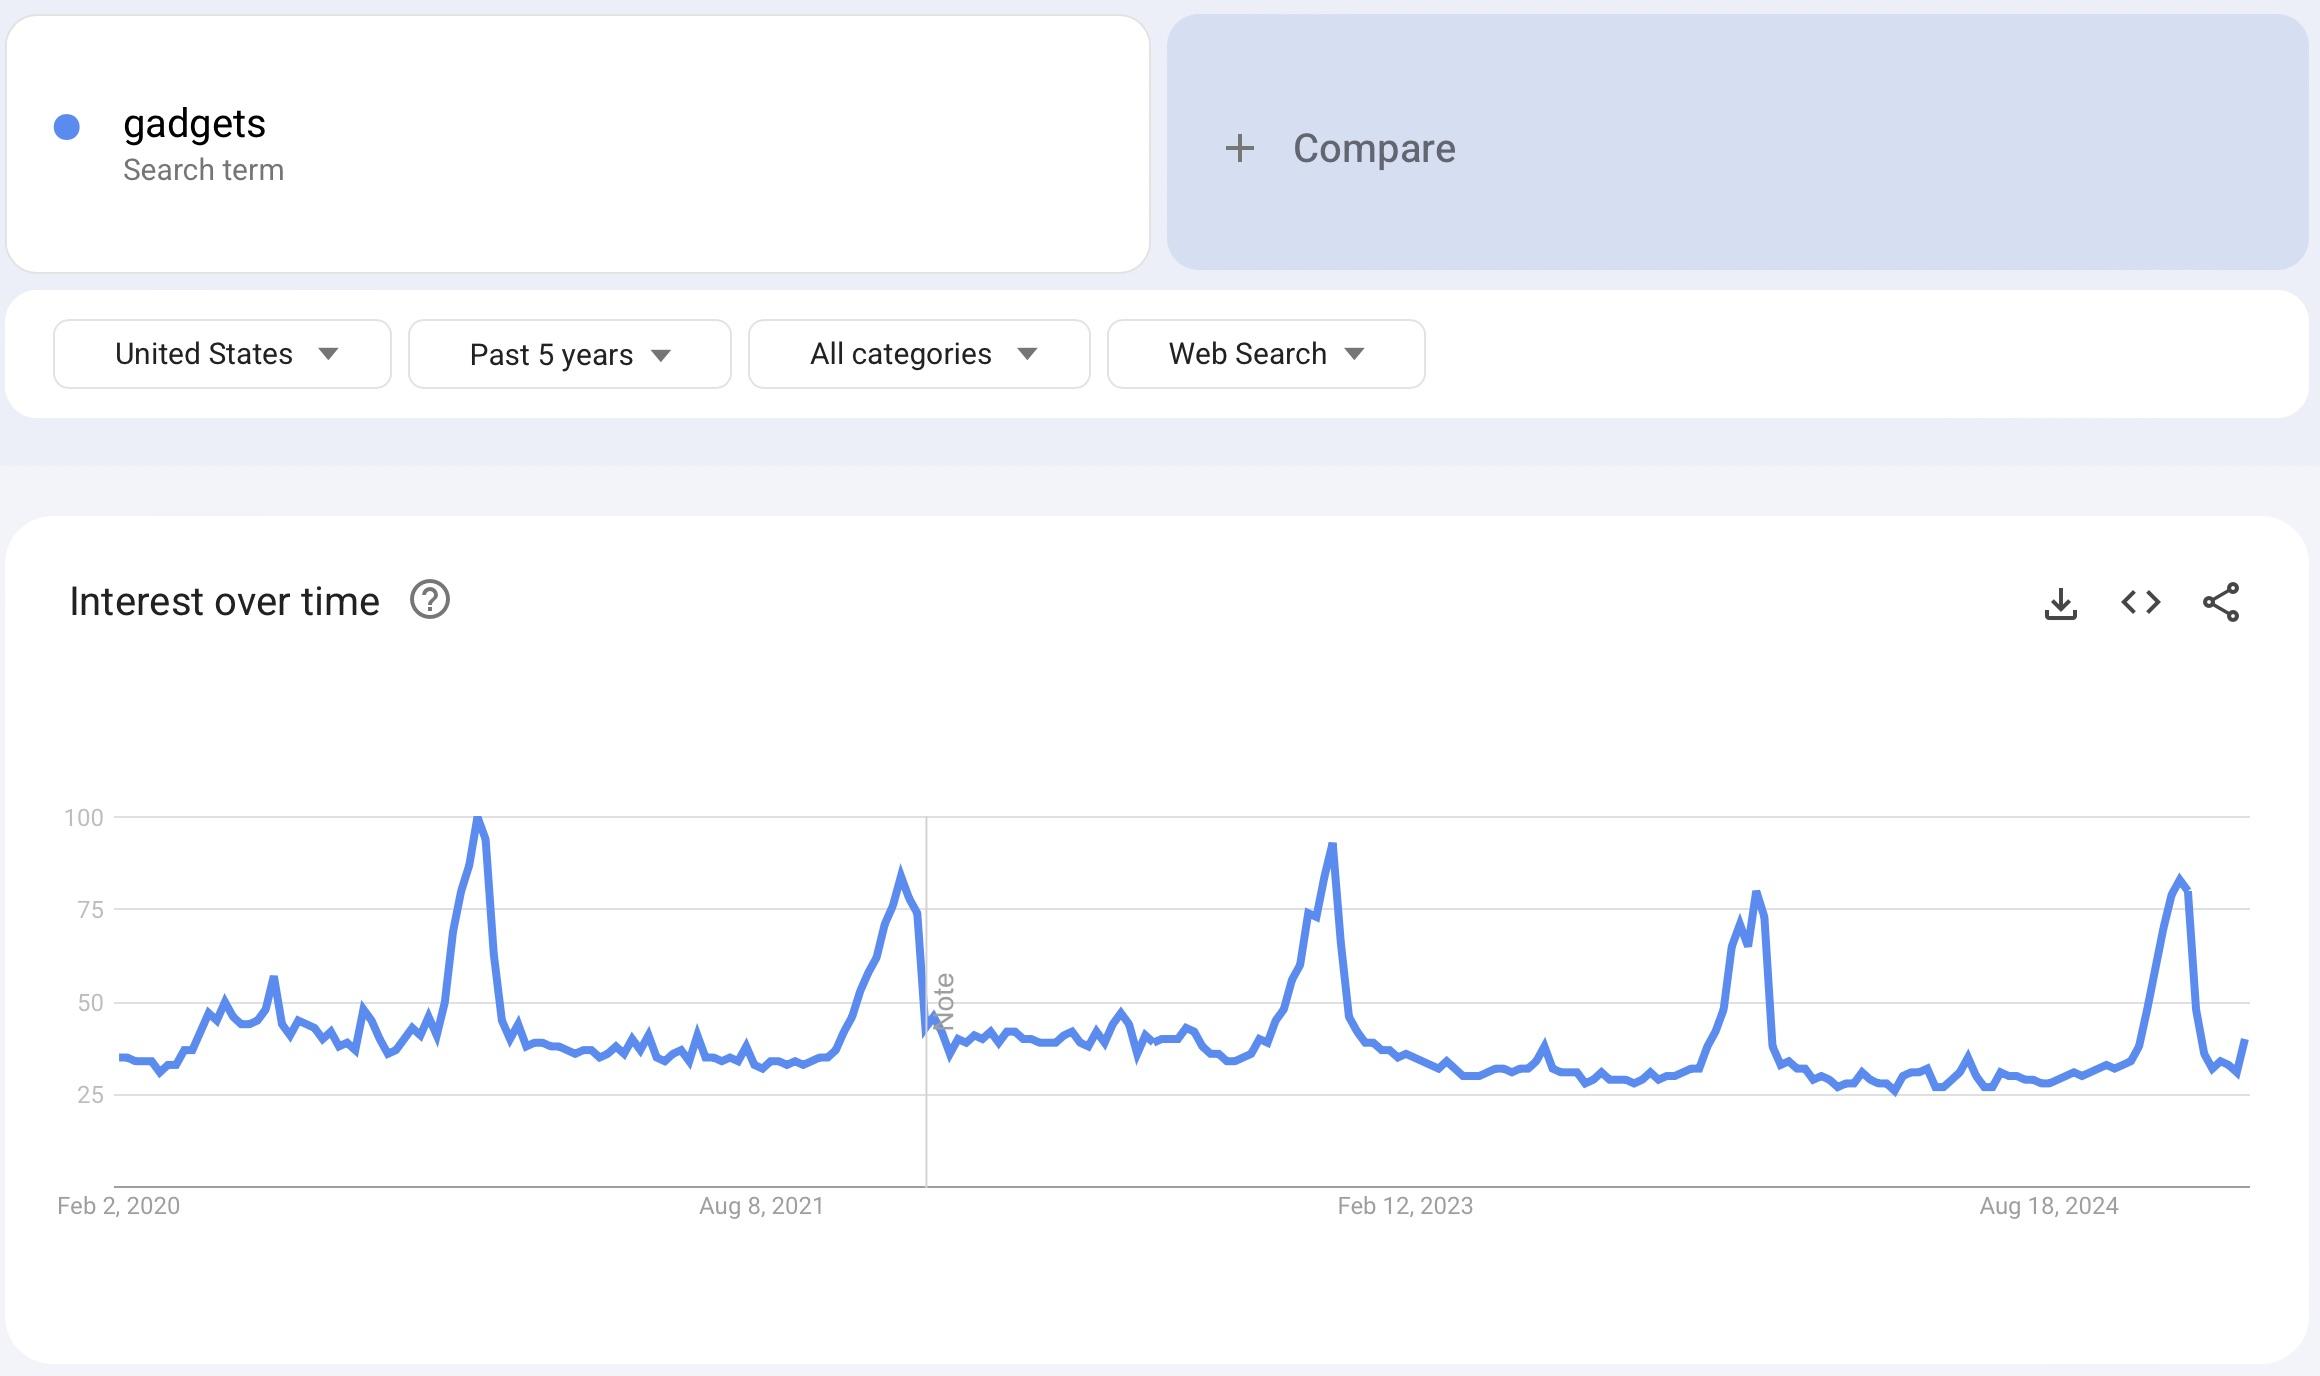The height and width of the screenshot is (1376, 2320).
Task: Click the gadgets search term label
Action: coord(195,123)
